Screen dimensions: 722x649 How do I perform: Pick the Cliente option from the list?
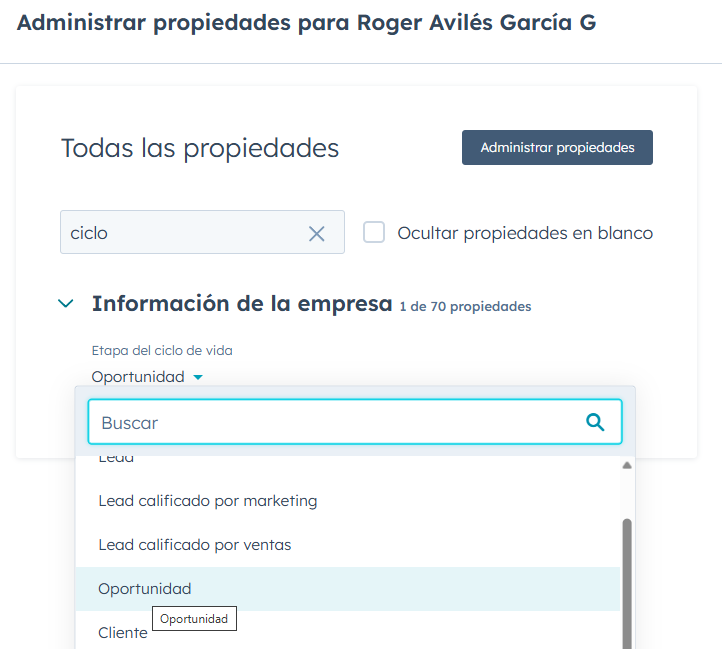[x=122, y=633]
